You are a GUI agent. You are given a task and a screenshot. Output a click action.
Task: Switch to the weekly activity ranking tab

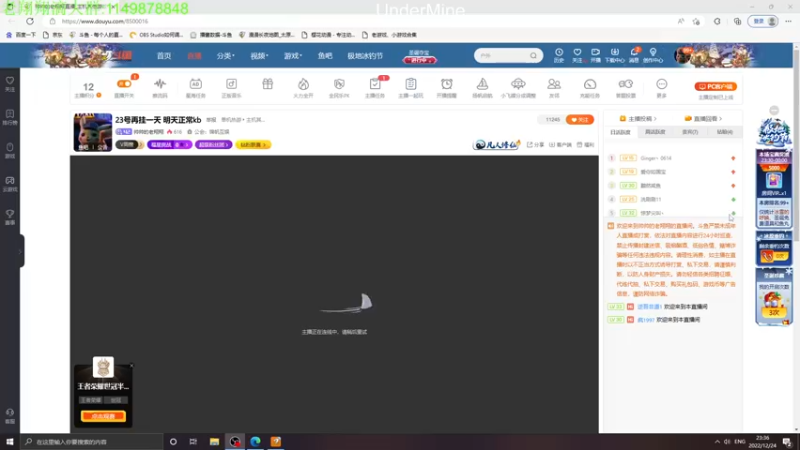(x=655, y=132)
